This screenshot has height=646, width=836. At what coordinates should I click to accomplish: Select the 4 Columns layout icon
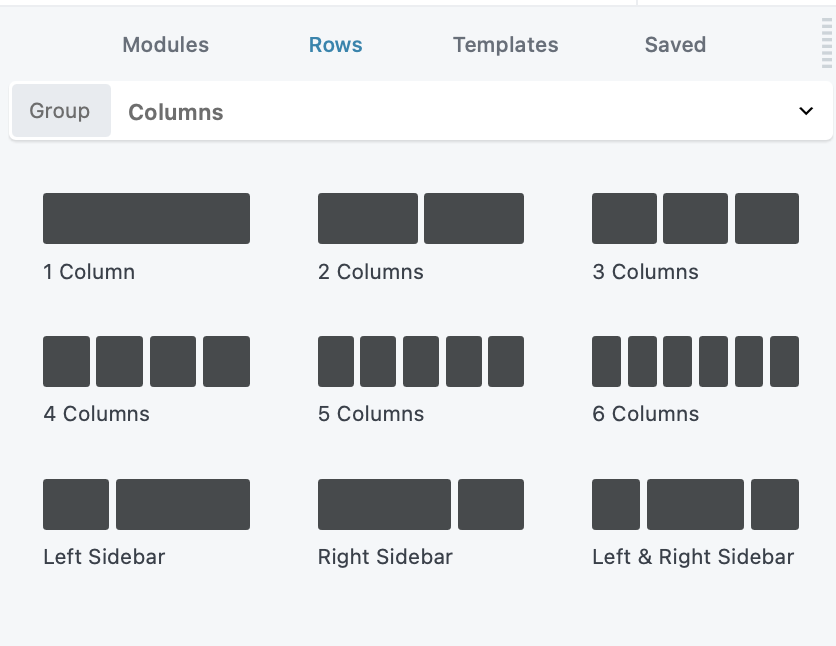[146, 361]
